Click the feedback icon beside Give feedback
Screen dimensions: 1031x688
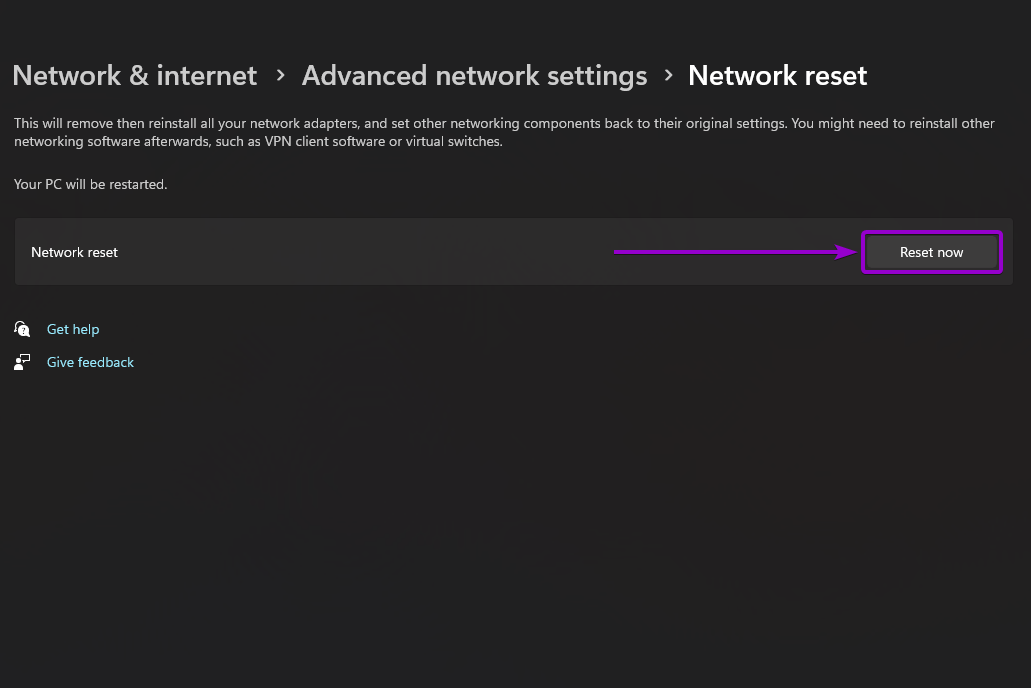tap(22, 361)
